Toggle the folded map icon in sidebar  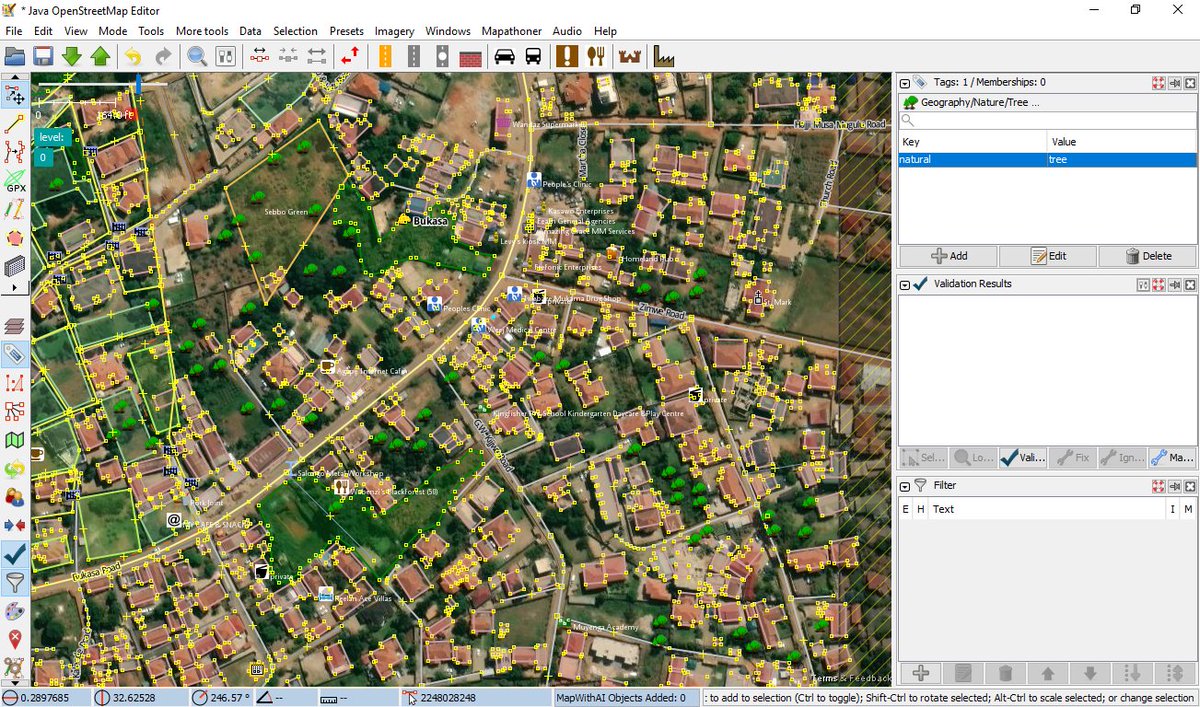(x=15, y=440)
